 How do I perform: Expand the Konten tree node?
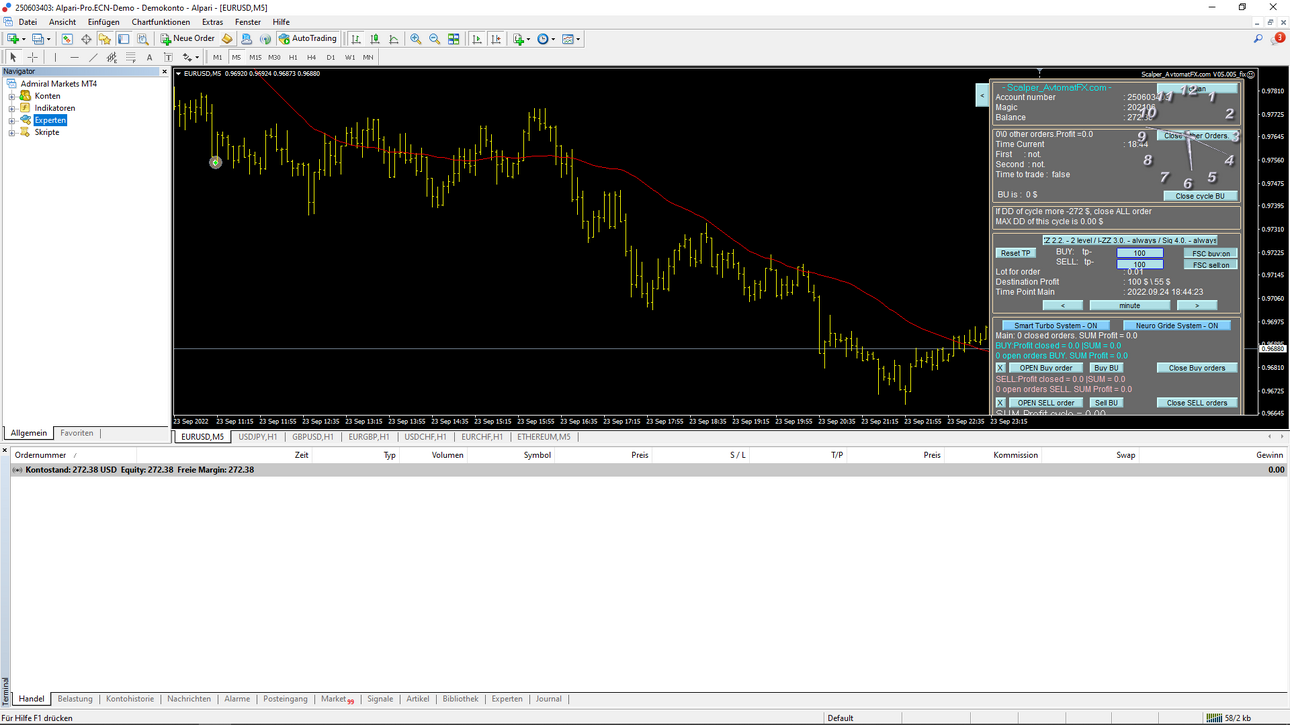point(12,96)
